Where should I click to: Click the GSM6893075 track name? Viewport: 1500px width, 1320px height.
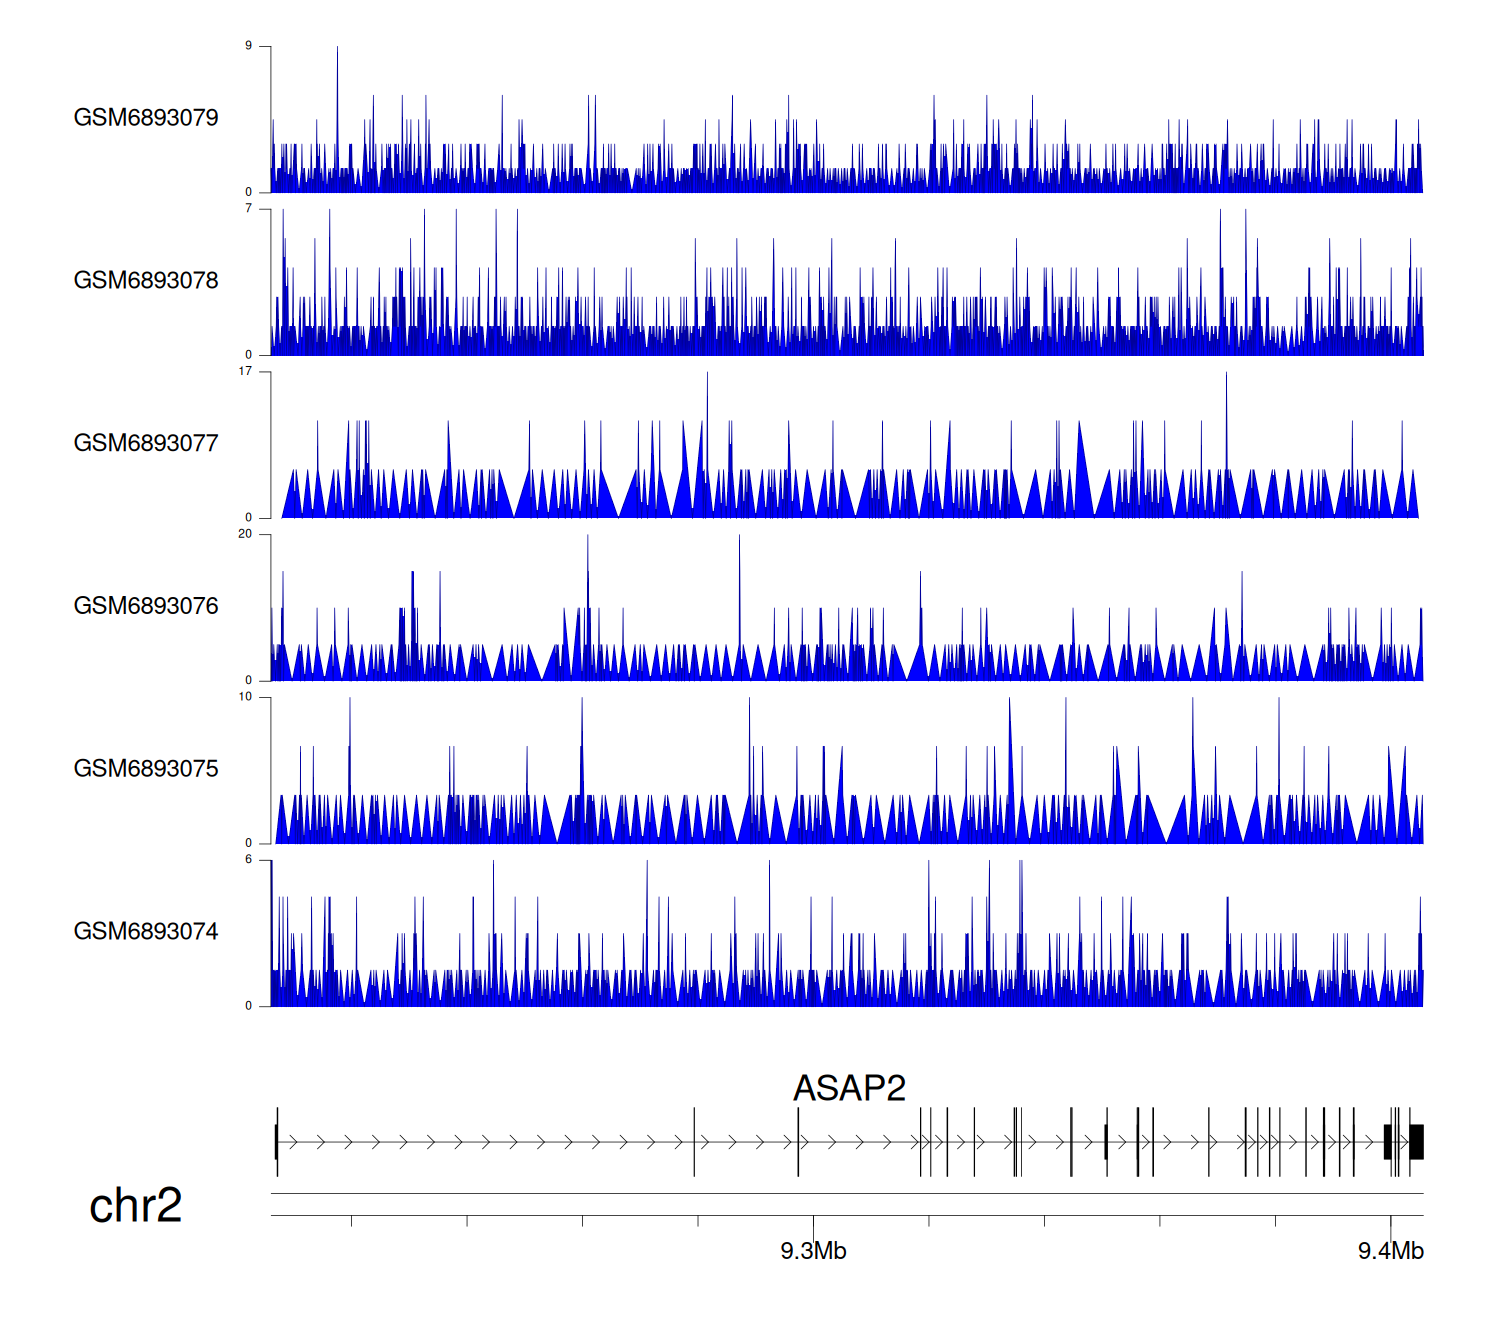point(146,769)
